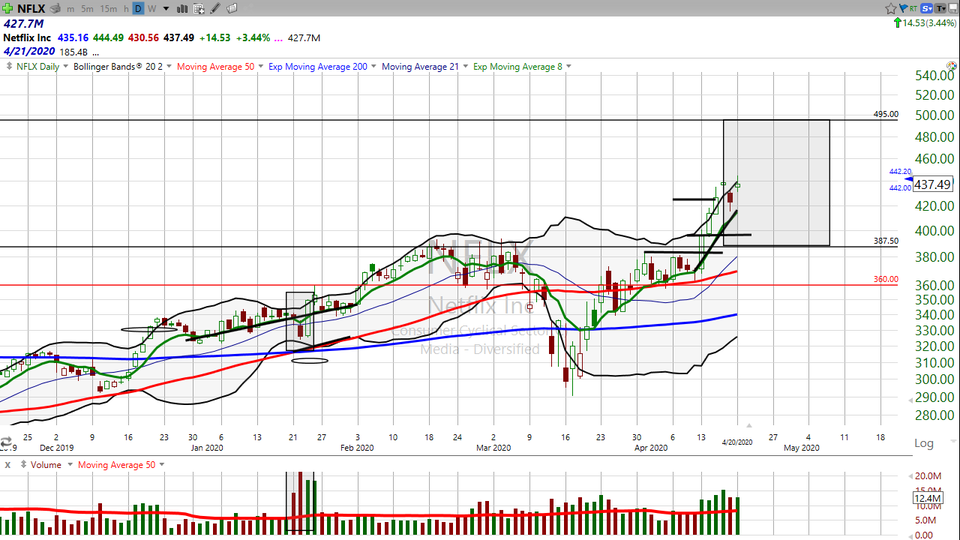Click the open price 435.16
960x540 pixels.
[x=73, y=38]
